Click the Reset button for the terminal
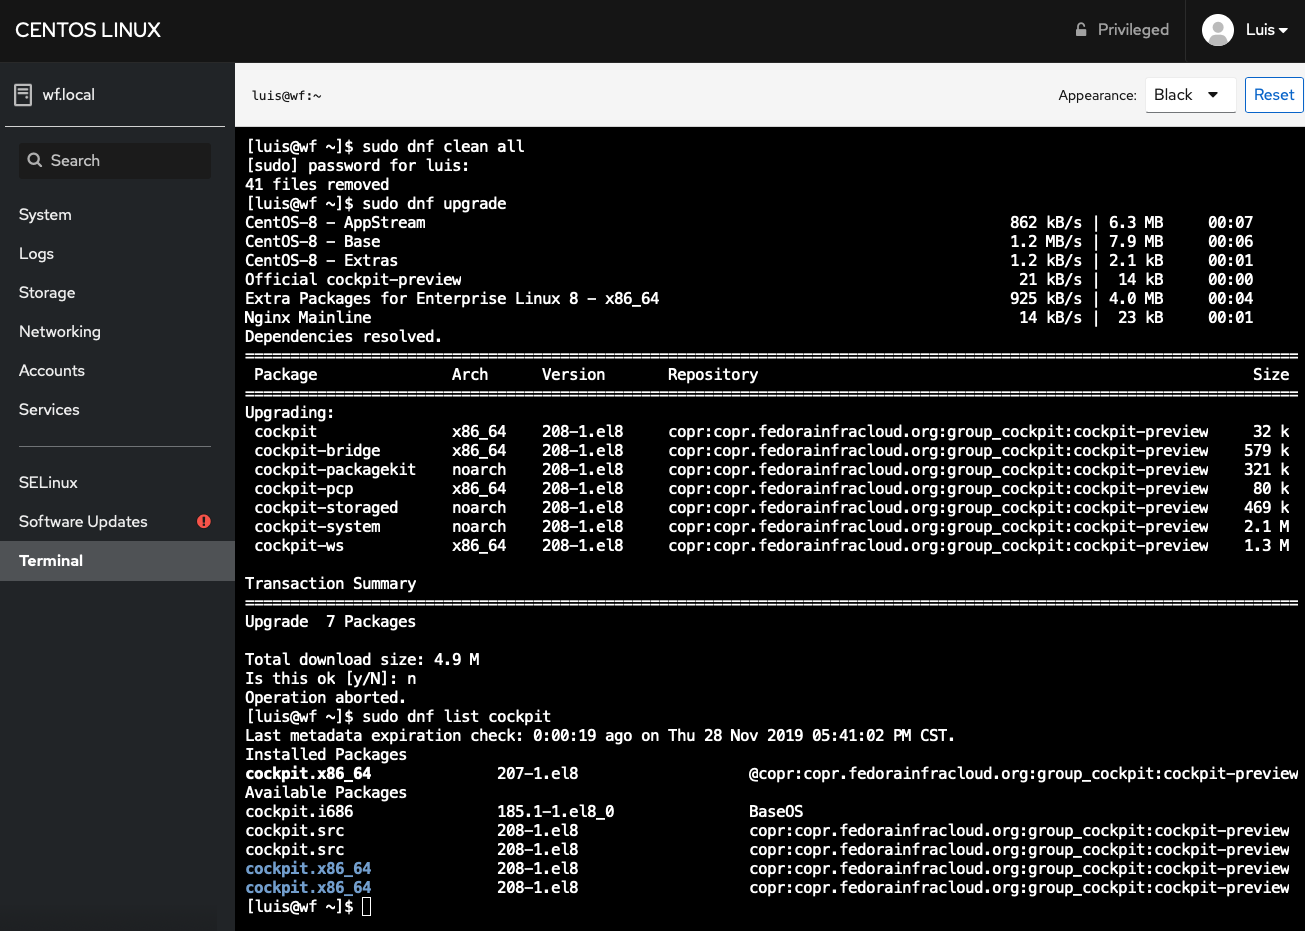This screenshot has width=1305, height=931. 1274,95
